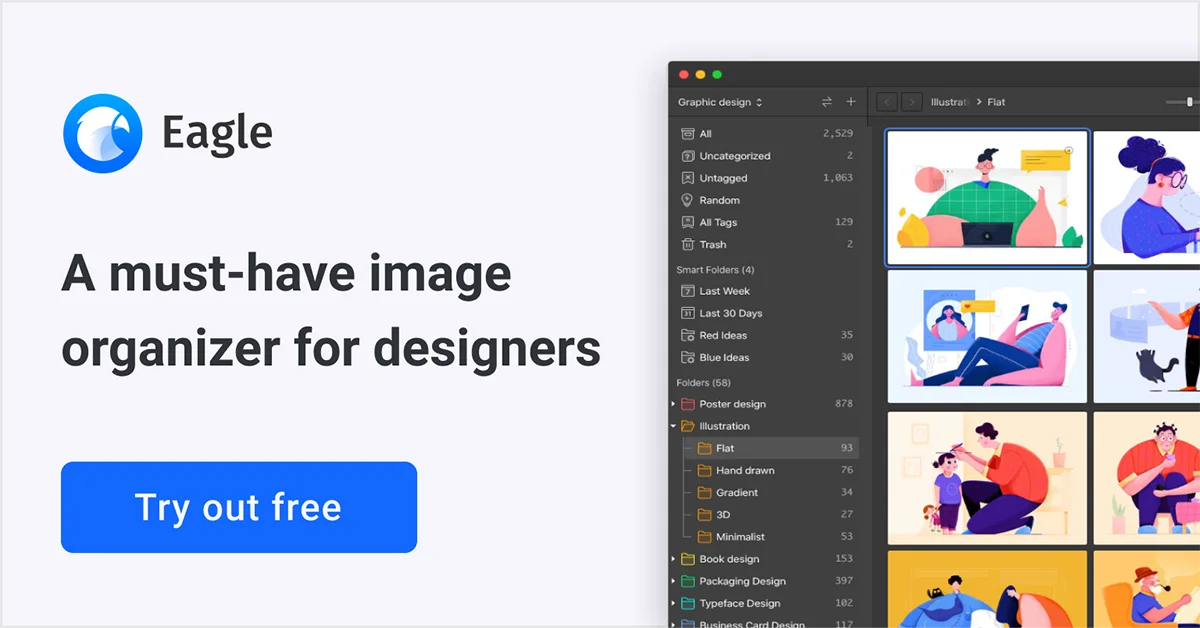Click the switch library arrows icon
The height and width of the screenshot is (628, 1200).
827,102
